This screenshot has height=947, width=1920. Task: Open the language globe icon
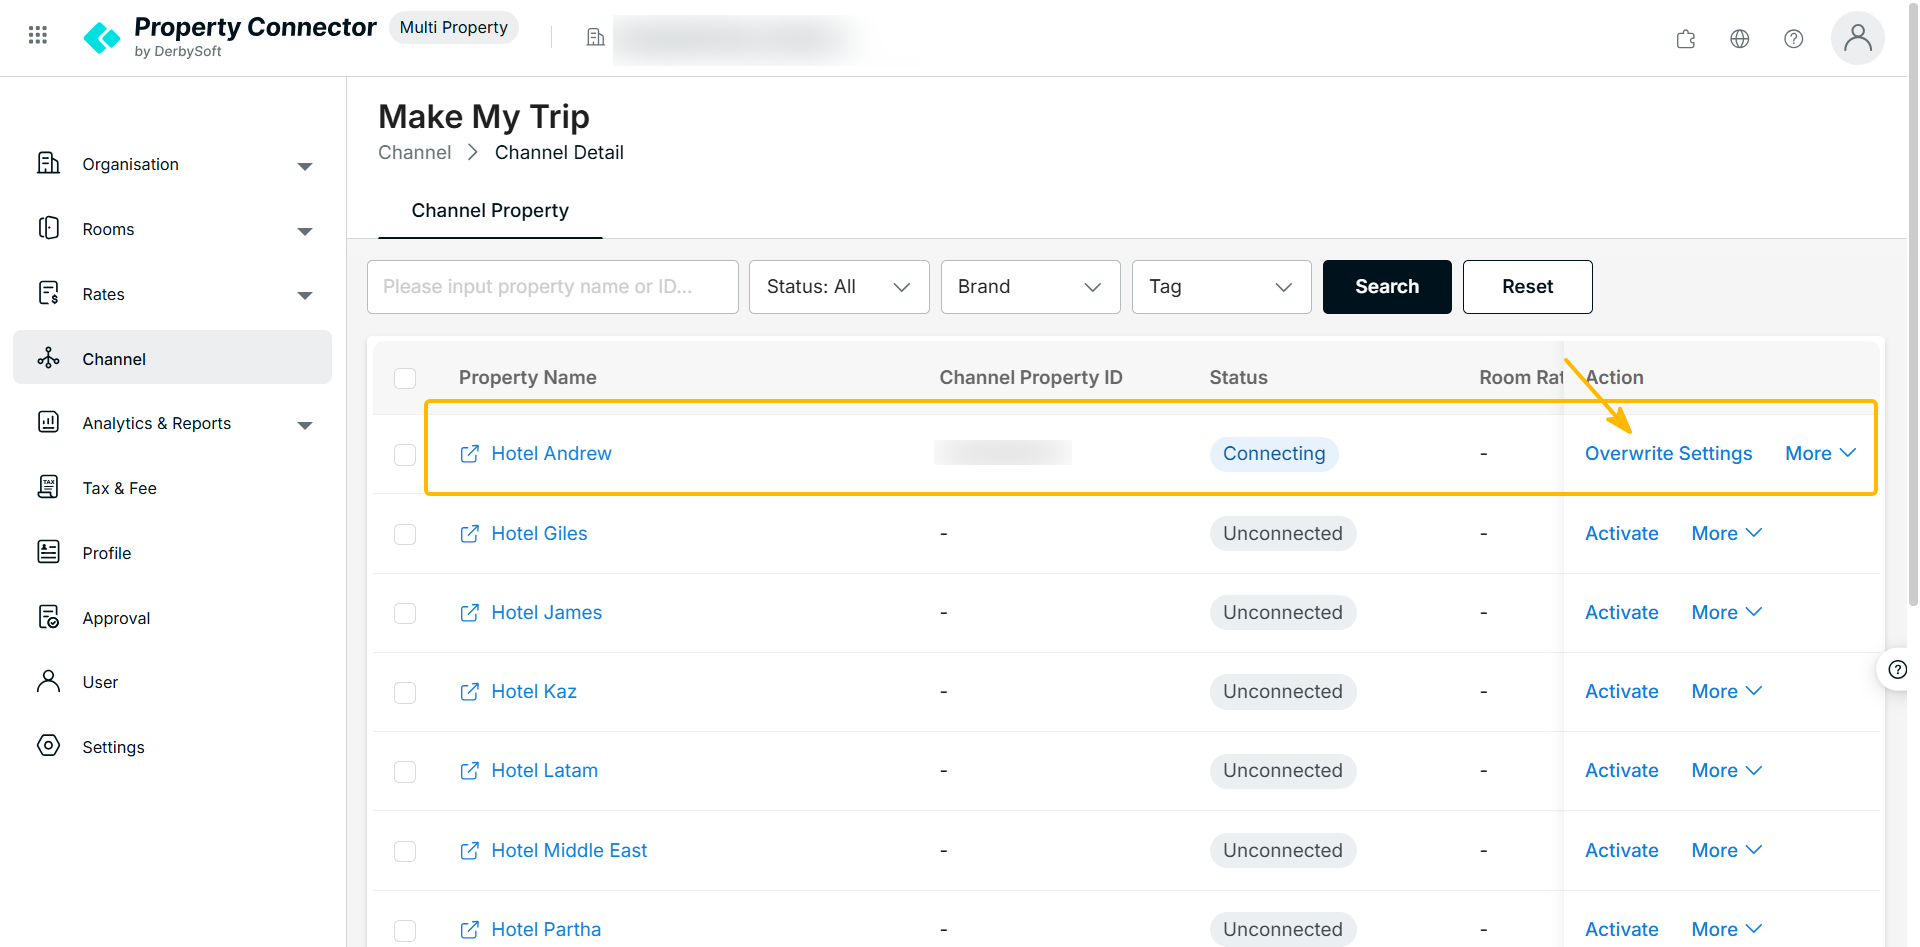(1740, 38)
